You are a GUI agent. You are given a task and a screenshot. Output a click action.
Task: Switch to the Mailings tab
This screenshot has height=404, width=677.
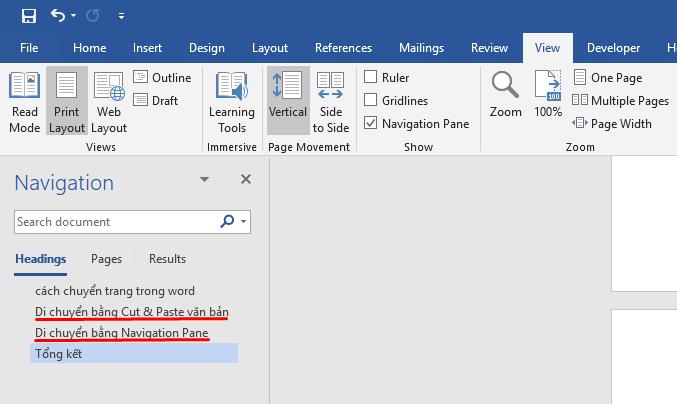[x=421, y=48]
